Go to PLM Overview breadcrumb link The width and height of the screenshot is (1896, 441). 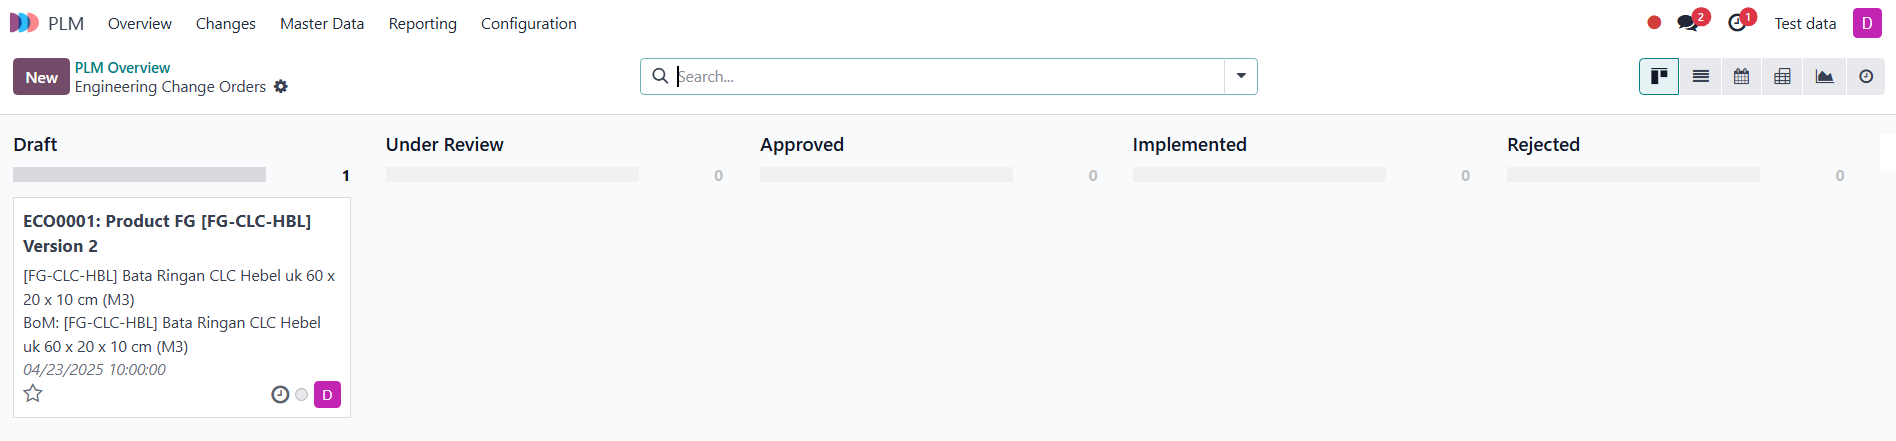click(x=122, y=67)
